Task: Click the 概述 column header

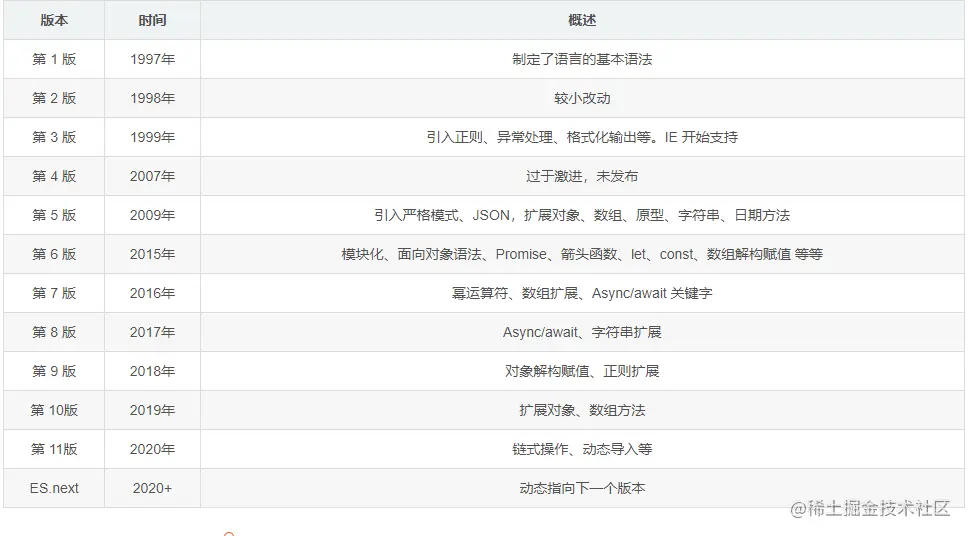Action: click(x=582, y=20)
